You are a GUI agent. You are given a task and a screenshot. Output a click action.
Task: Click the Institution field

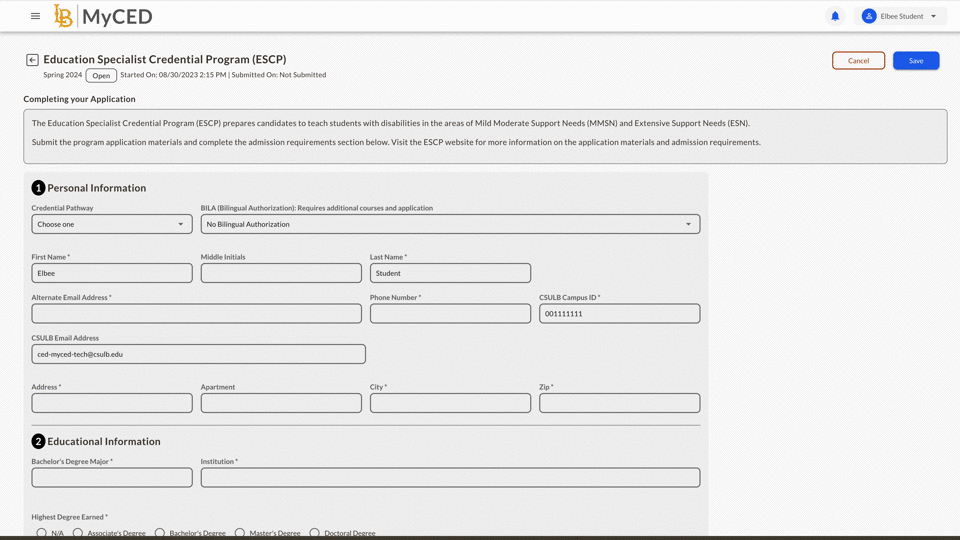tap(451, 478)
